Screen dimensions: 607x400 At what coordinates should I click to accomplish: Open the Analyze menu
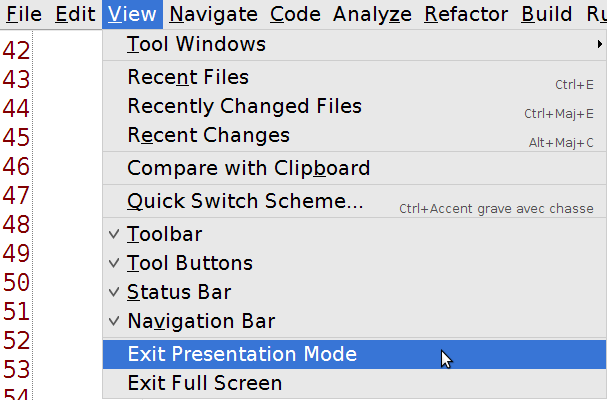[x=372, y=14]
